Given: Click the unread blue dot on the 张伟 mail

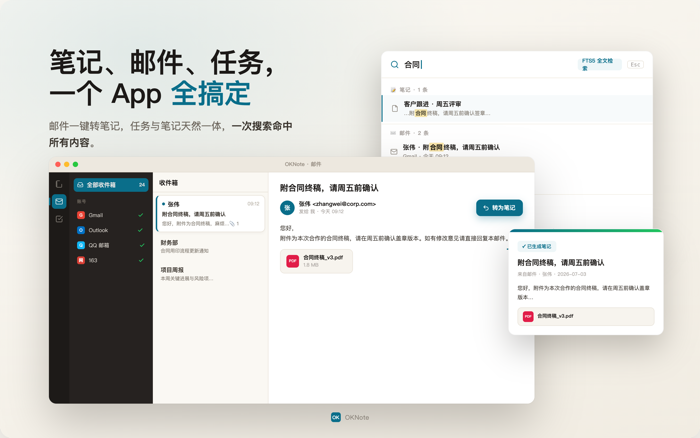Looking at the screenshot, I should pyautogui.click(x=163, y=204).
